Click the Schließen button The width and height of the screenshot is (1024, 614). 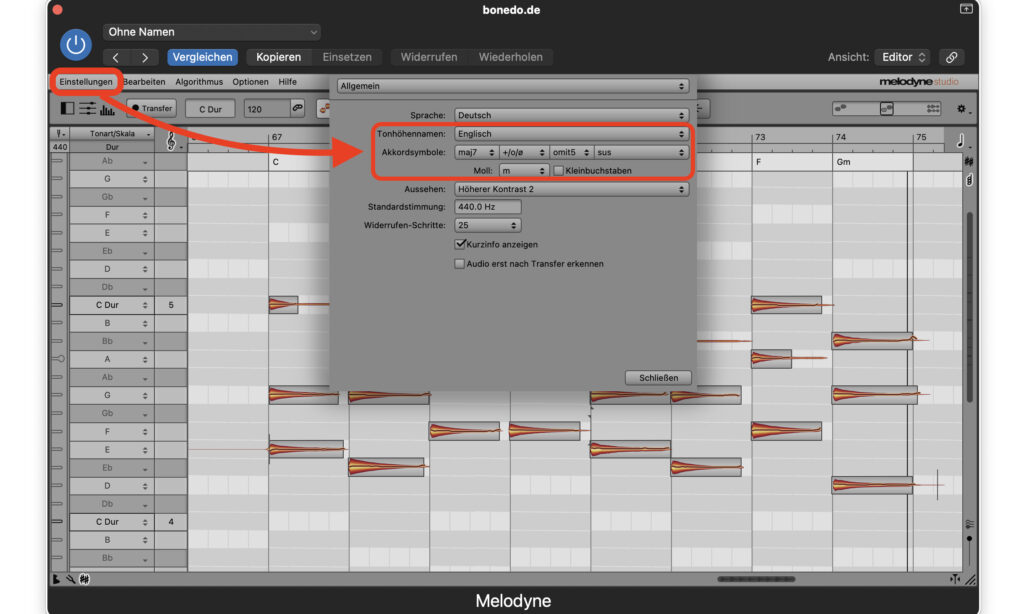point(658,378)
